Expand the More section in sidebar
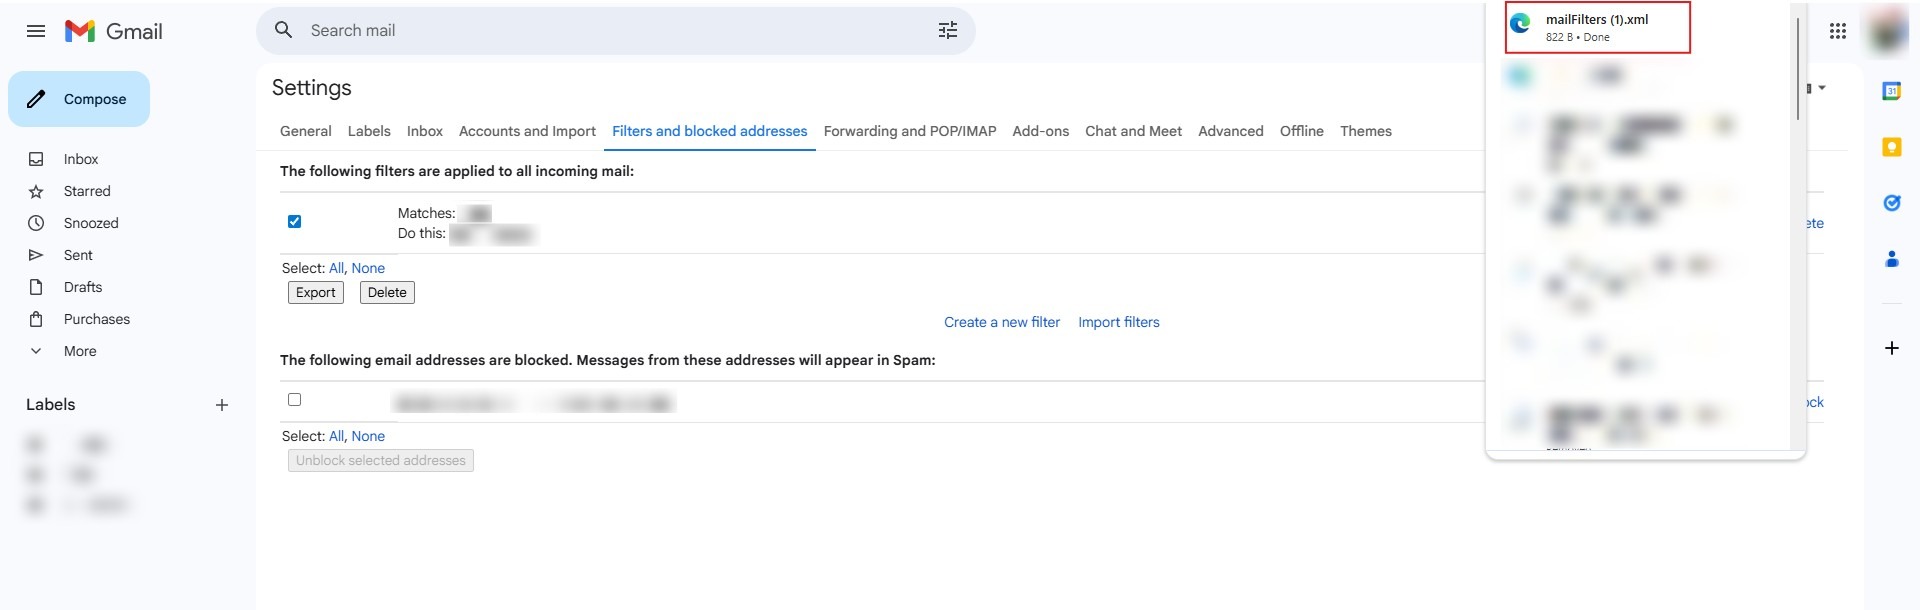Image resolution: width=1920 pixels, height=610 pixels. coord(80,351)
